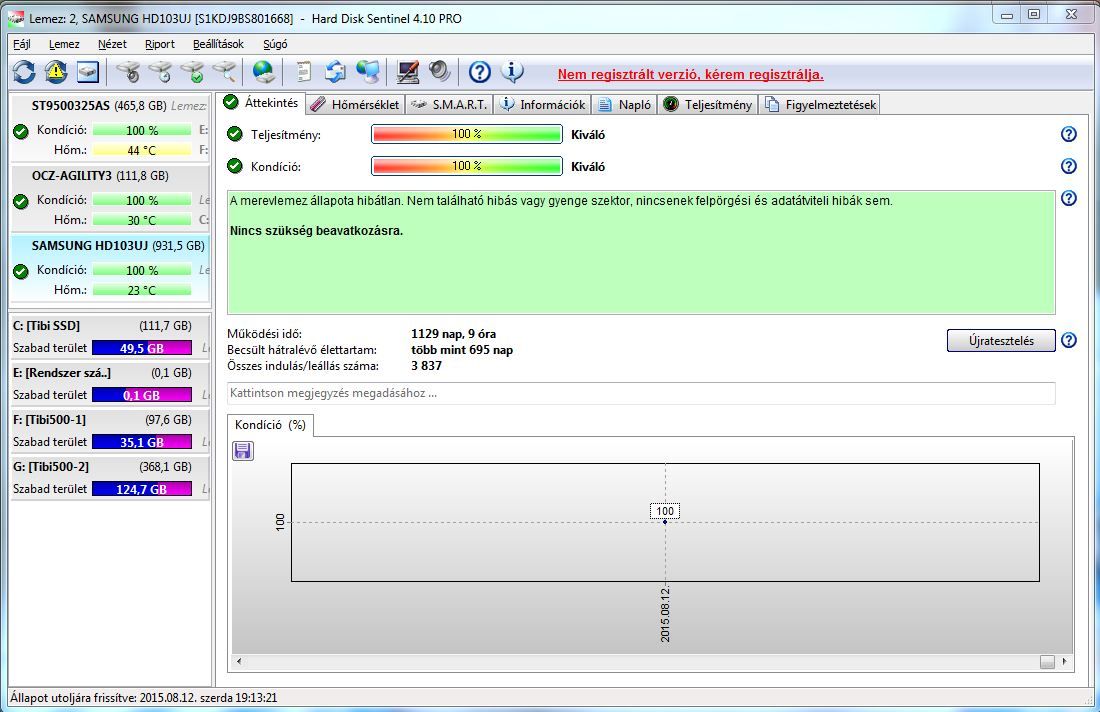This screenshot has width=1100, height=712.
Task: Open the Fájl menu
Action: [x=22, y=44]
